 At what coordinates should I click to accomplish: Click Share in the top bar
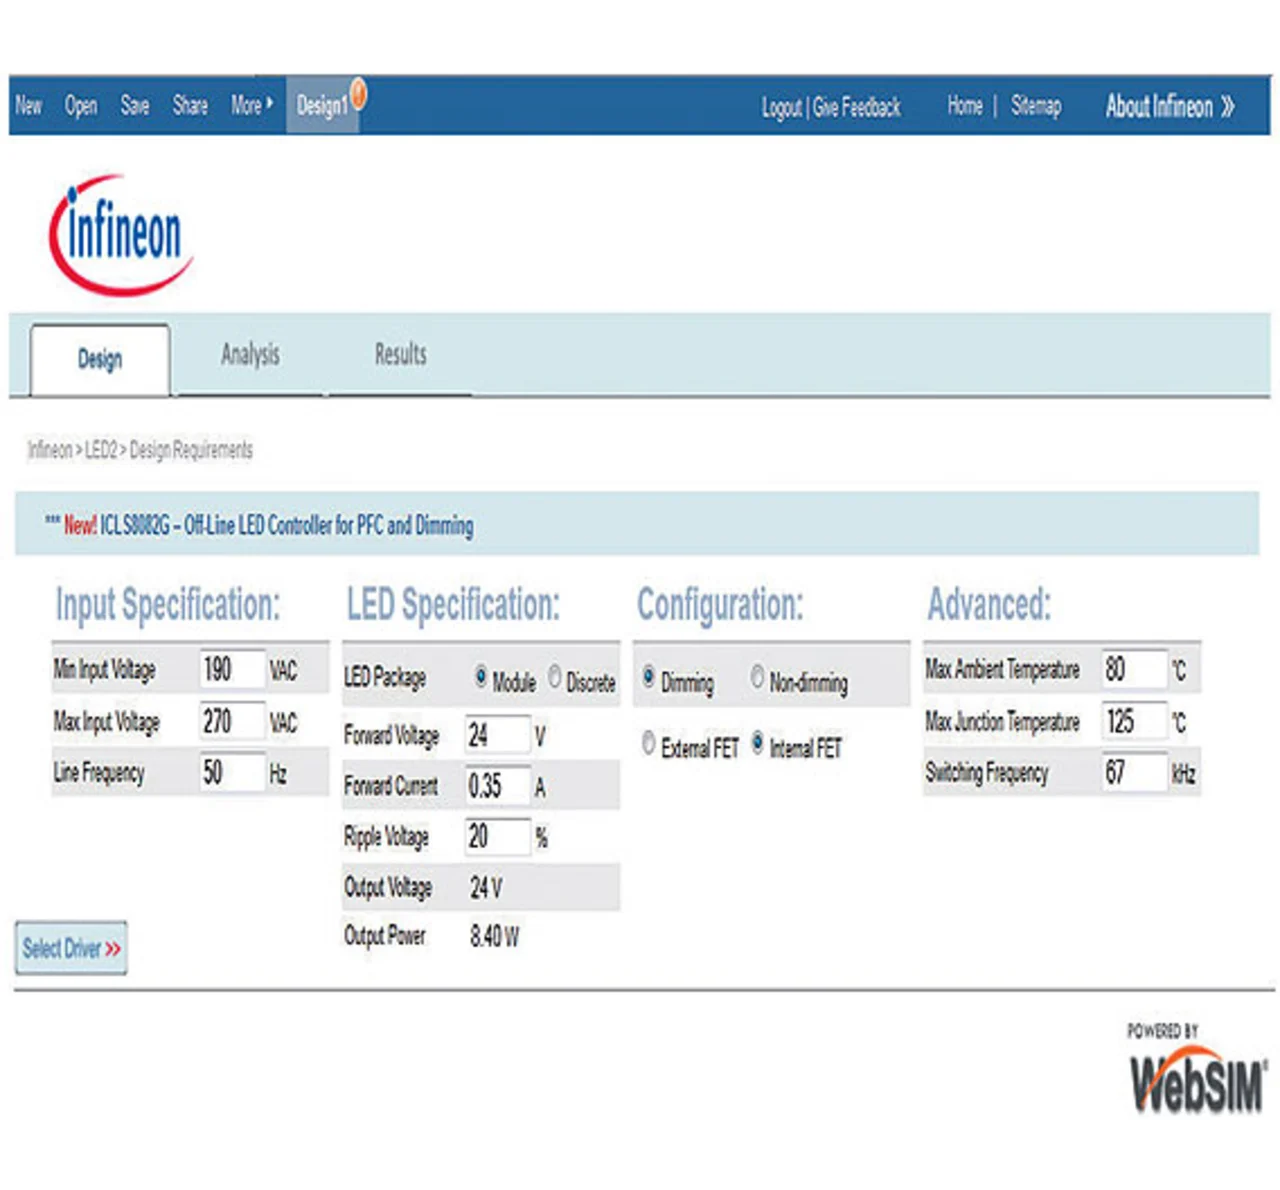(x=190, y=105)
